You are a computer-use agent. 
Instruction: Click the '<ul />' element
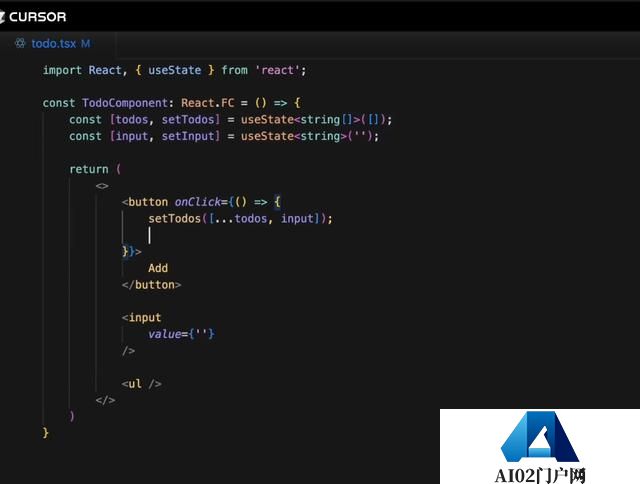point(141,384)
